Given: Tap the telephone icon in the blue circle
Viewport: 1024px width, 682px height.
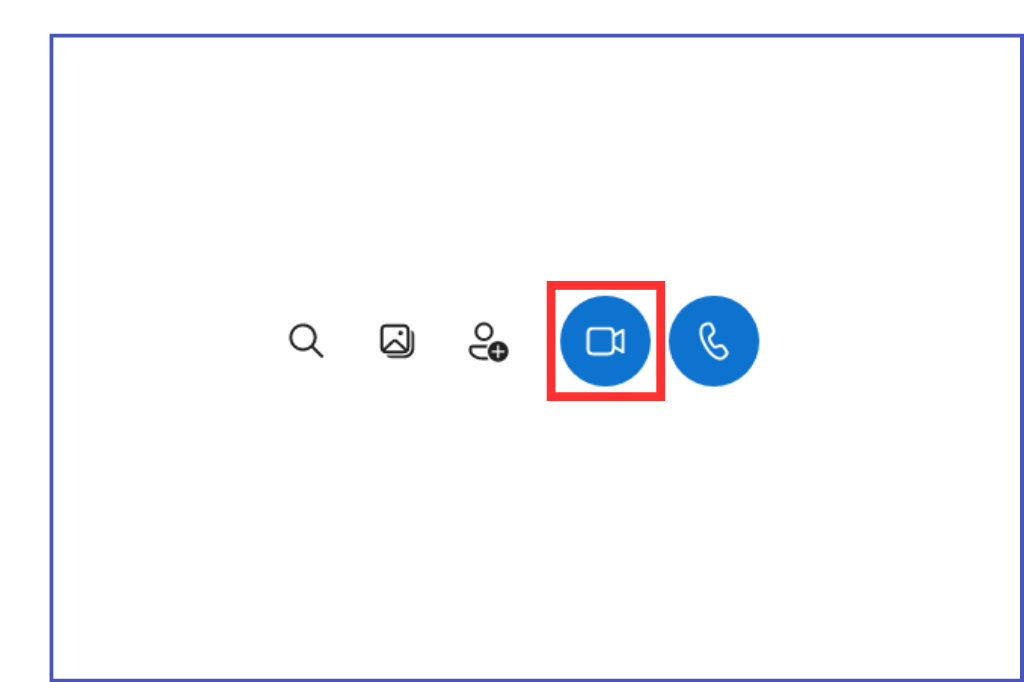Looking at the screenshot, I should click(714, 341).
